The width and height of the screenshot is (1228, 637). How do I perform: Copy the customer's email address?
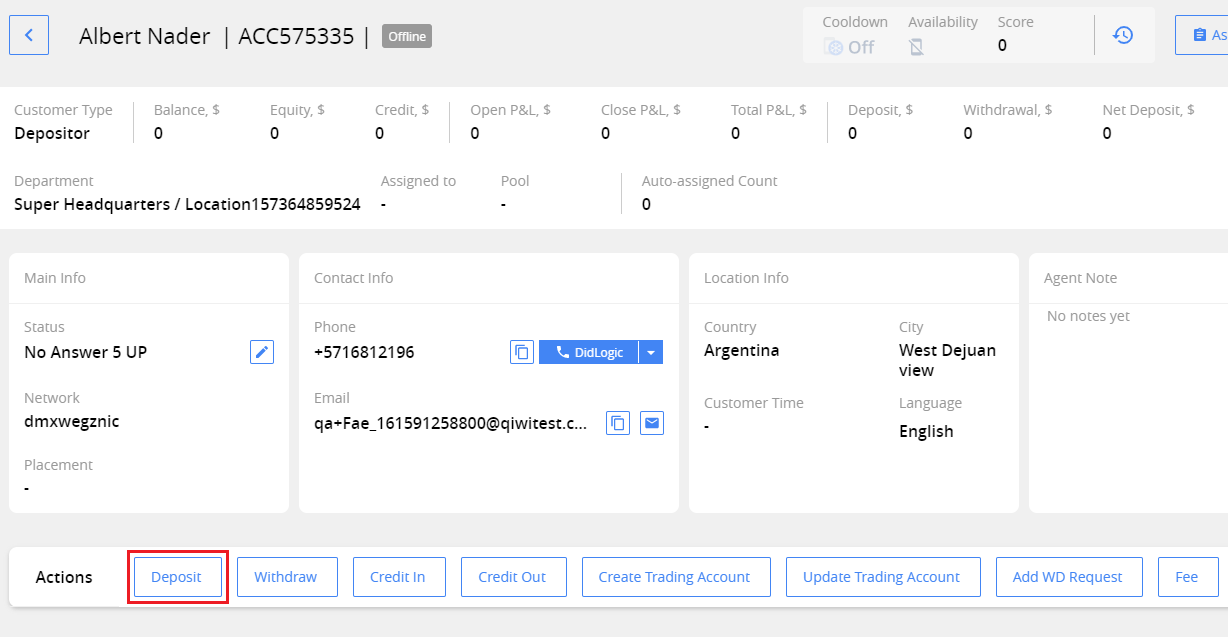(617, 423)
